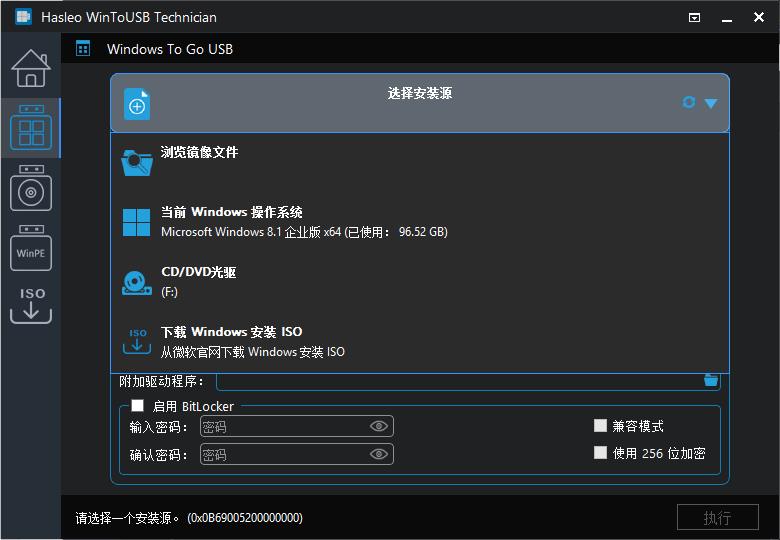
Task: Open the Home page in the sidebar
Action: (31, 68)
